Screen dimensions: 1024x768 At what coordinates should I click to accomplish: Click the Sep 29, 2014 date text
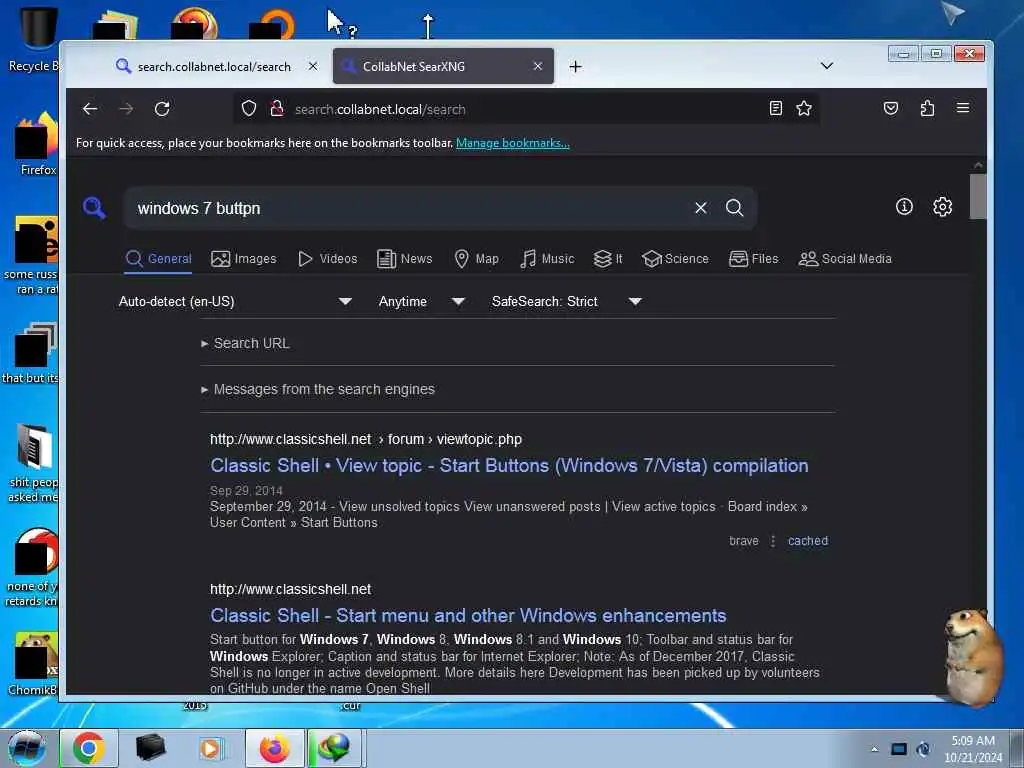tap(246, 490)
